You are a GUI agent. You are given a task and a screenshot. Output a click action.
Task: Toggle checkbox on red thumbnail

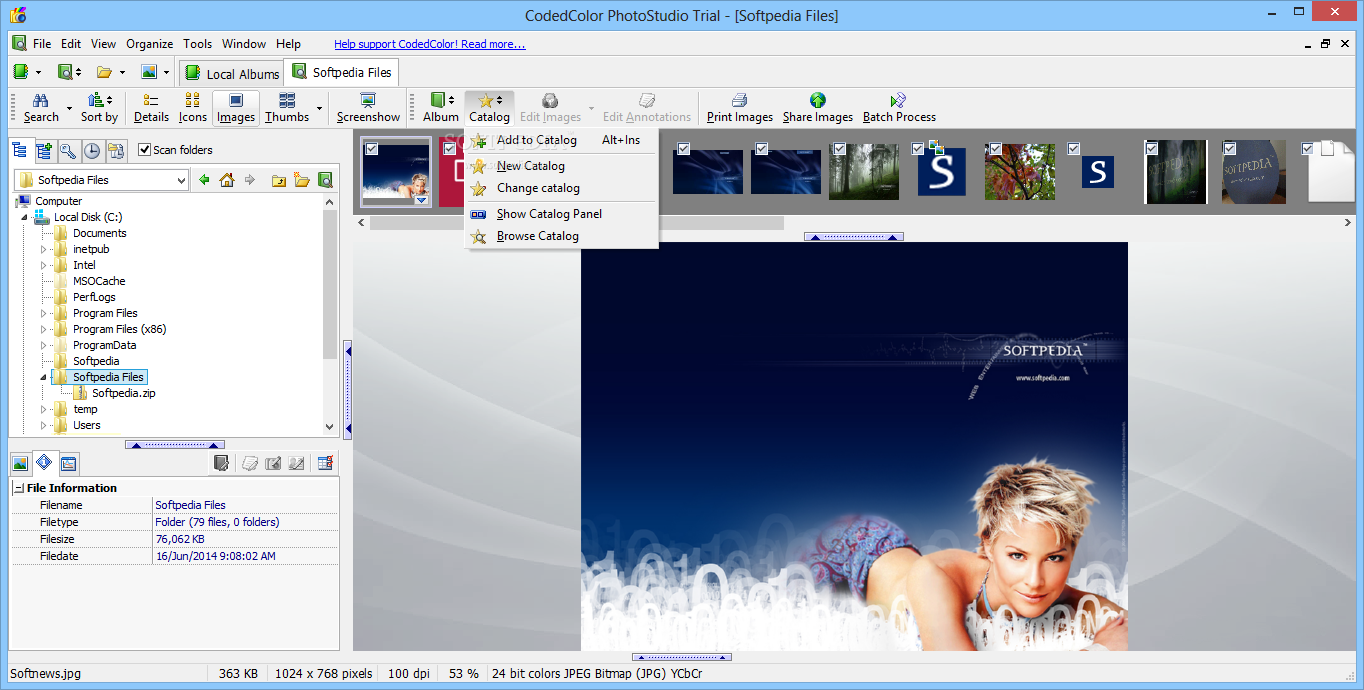pyautogui.click(x=450, y=149)
